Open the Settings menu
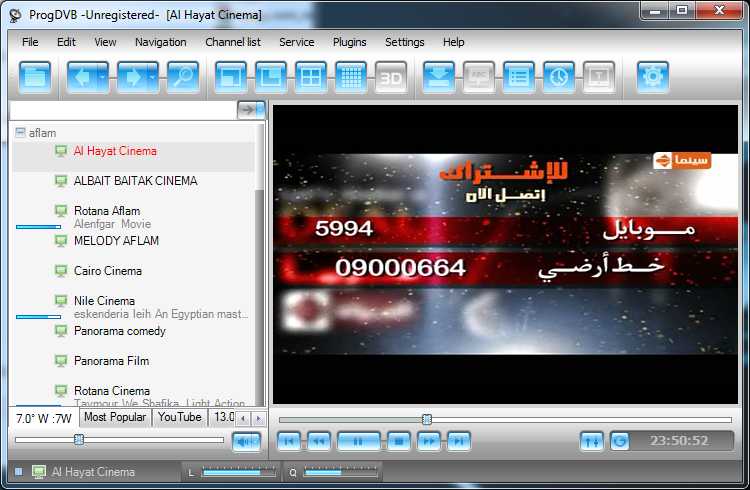This screenshot has height=490, width=750. tap(405, 42)
